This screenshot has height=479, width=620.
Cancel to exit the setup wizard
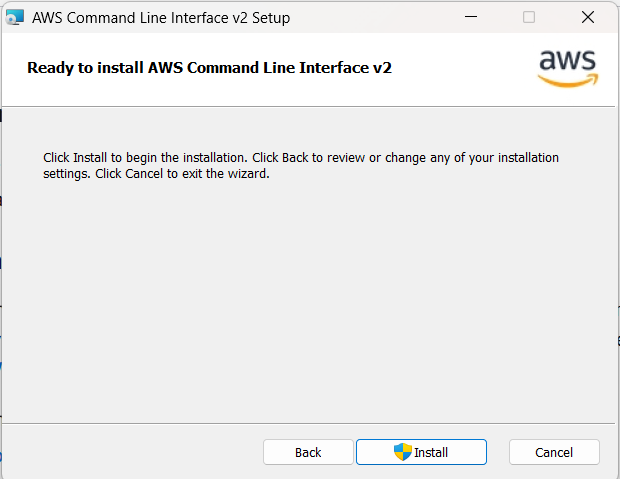pyautogui.click(x=554, y=452)
